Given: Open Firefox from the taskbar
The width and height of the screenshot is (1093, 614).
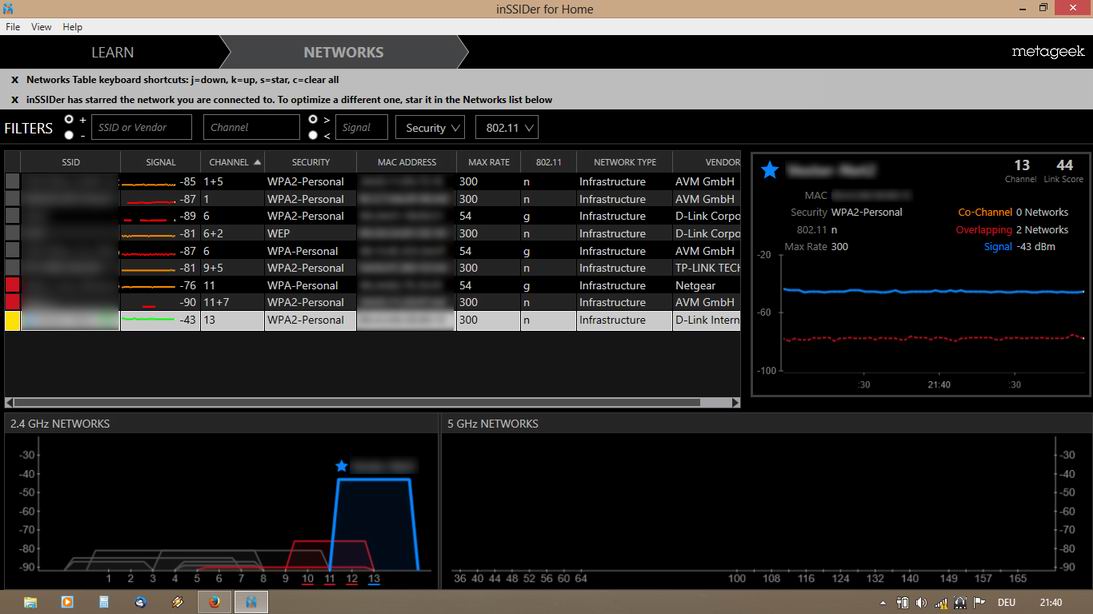Looking at the screenshot, I should click(213, 602).
